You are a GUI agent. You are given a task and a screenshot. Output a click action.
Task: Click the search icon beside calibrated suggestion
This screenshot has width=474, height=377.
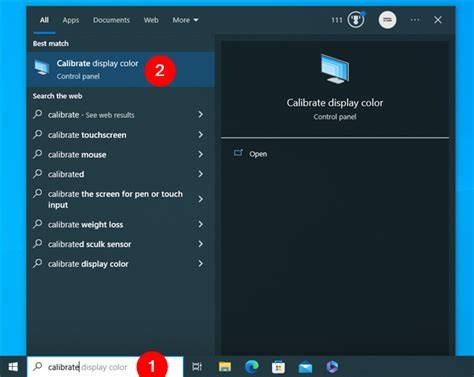tap(38, 174)
